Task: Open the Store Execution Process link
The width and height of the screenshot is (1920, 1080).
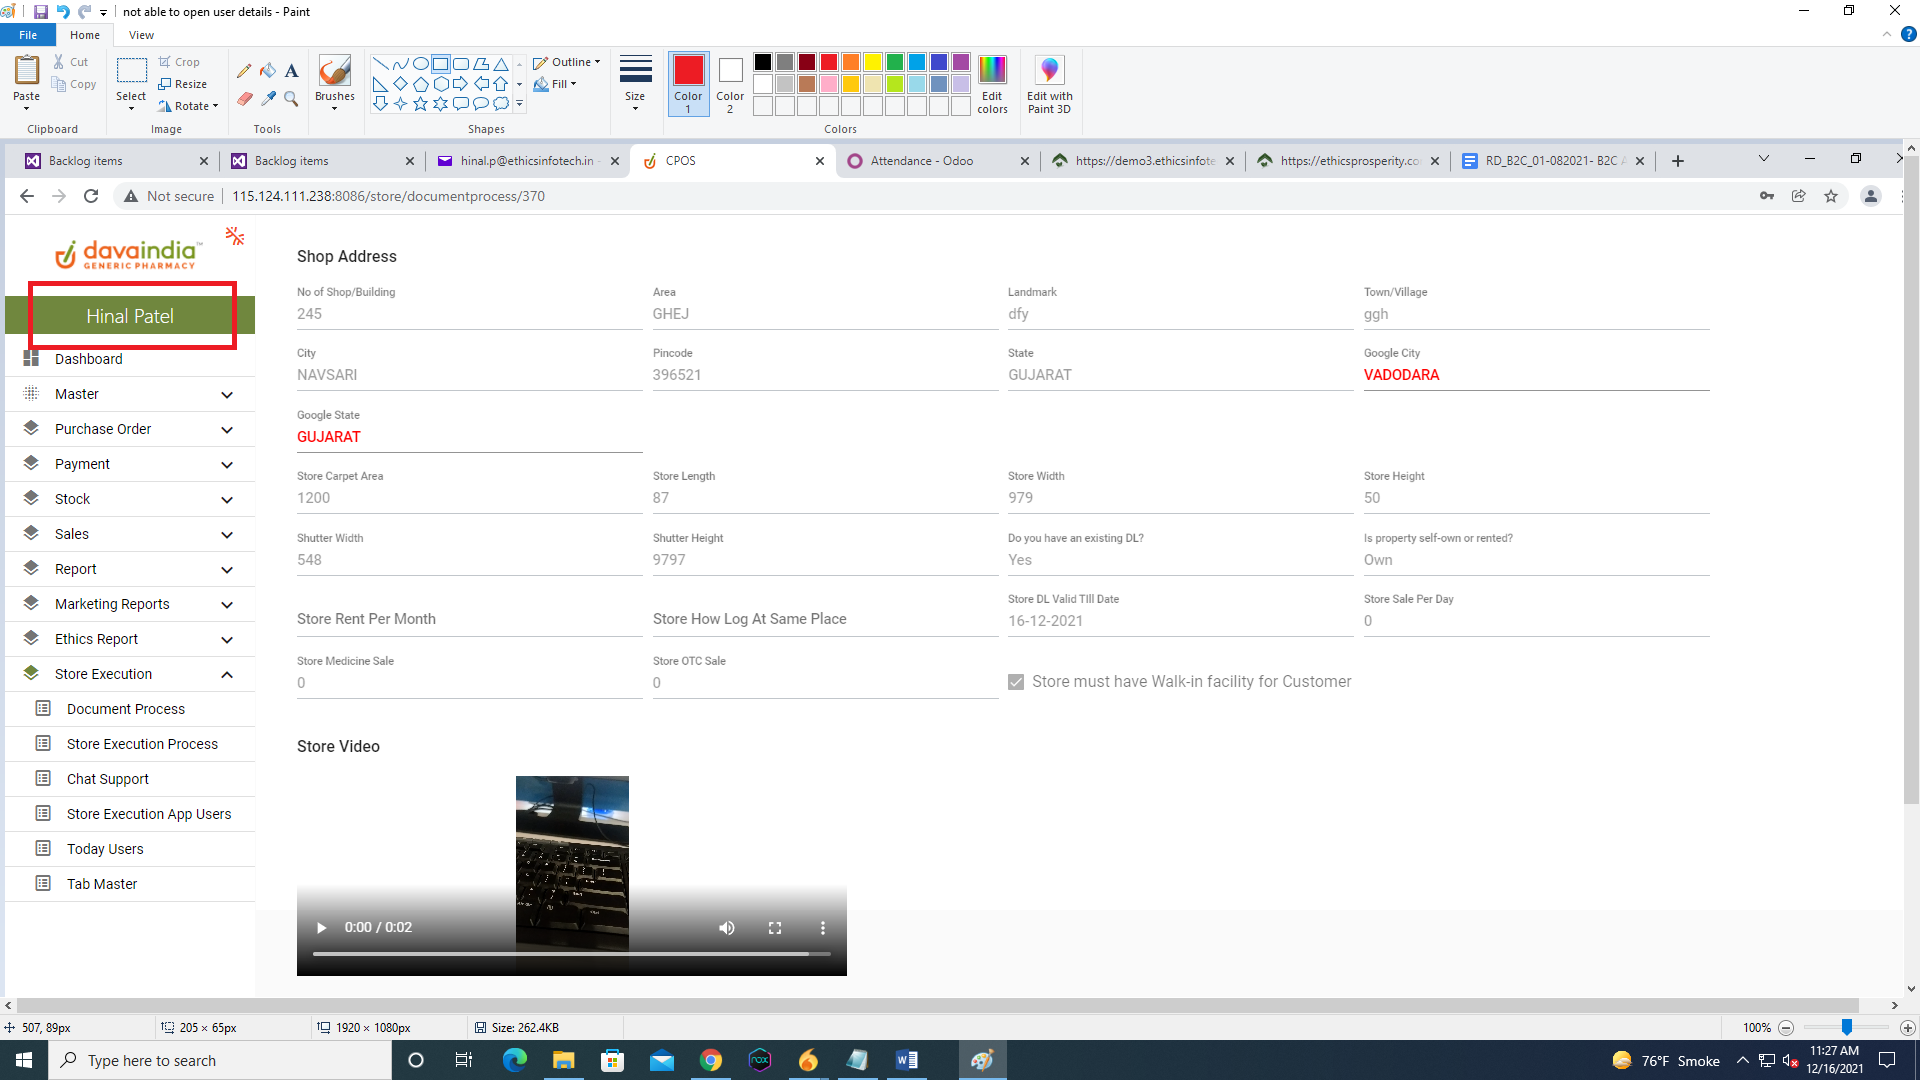Action: [x=142, y=744]
